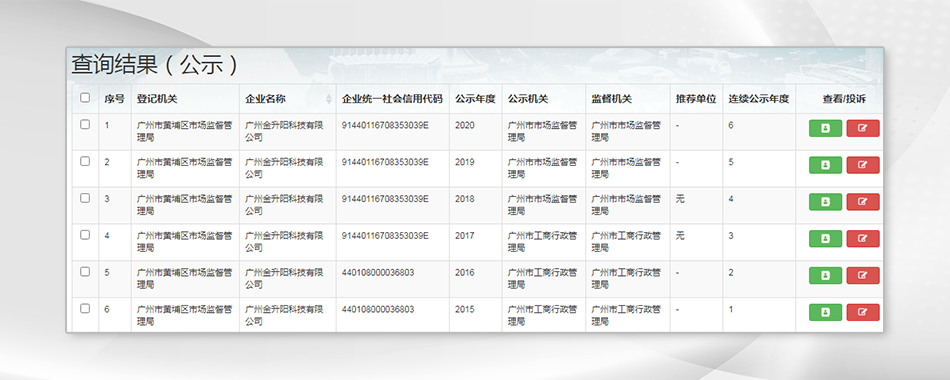This screenshot has width=950, height=380.
Task: Open red complaint button for year 2015
Action: [x=863, y=312]
